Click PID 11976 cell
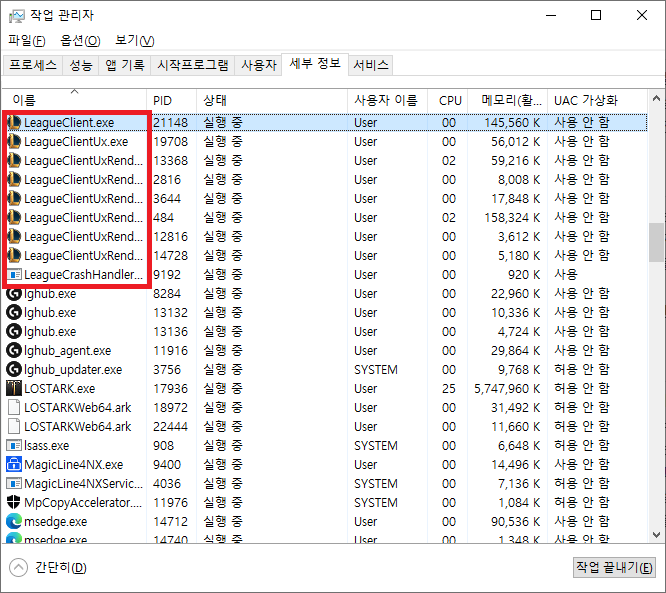The image size is (666, 593). pos(170,503)
